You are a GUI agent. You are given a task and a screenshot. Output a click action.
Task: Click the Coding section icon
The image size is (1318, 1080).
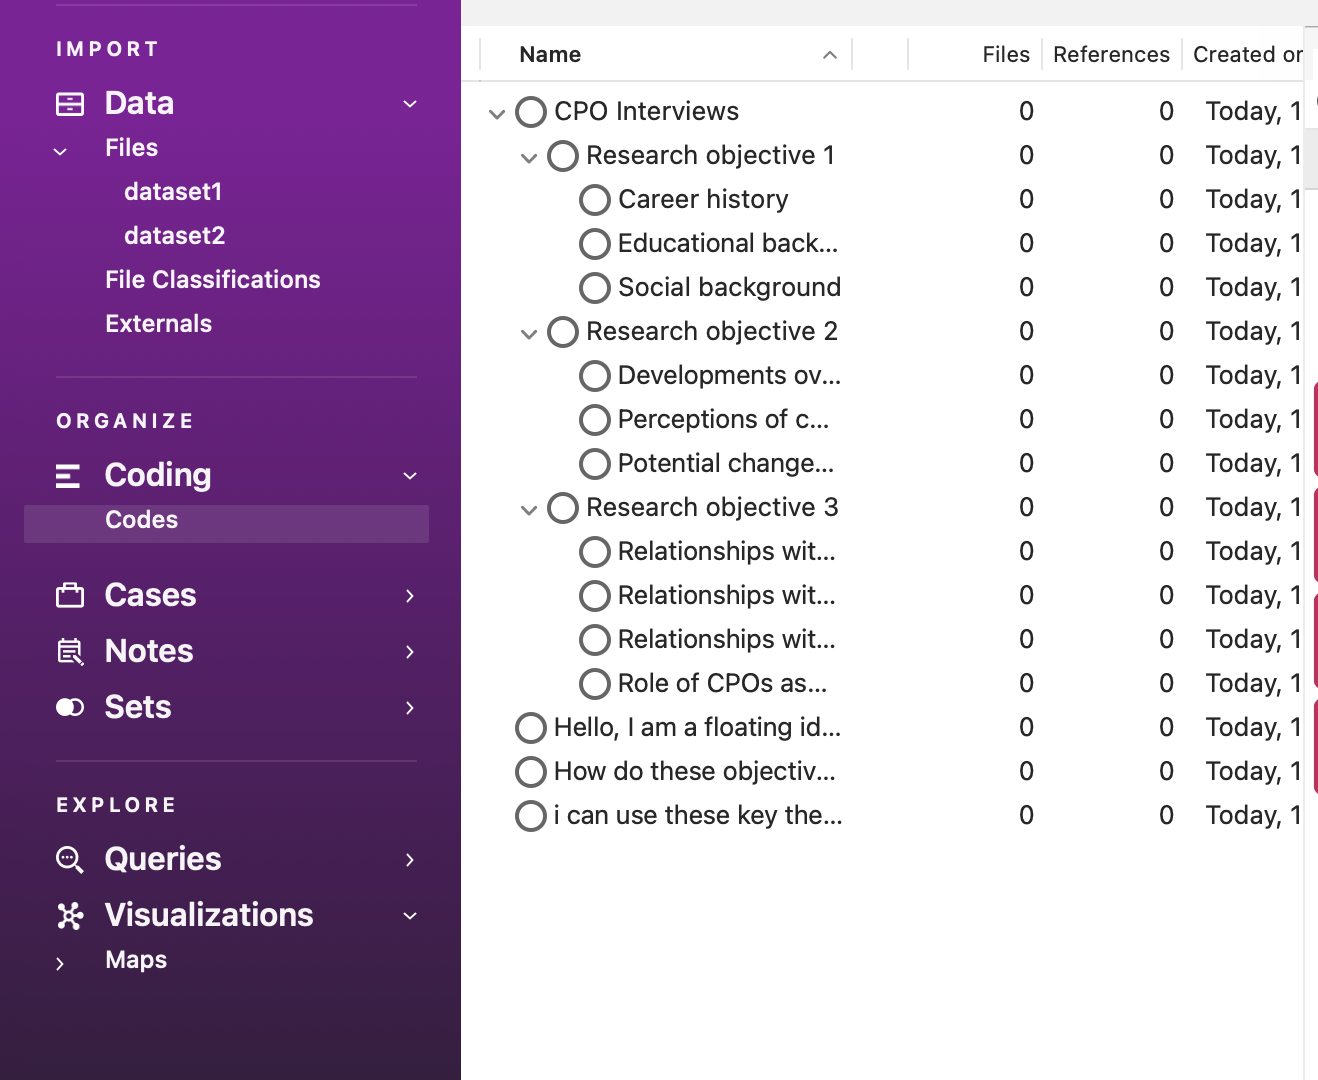68,476
